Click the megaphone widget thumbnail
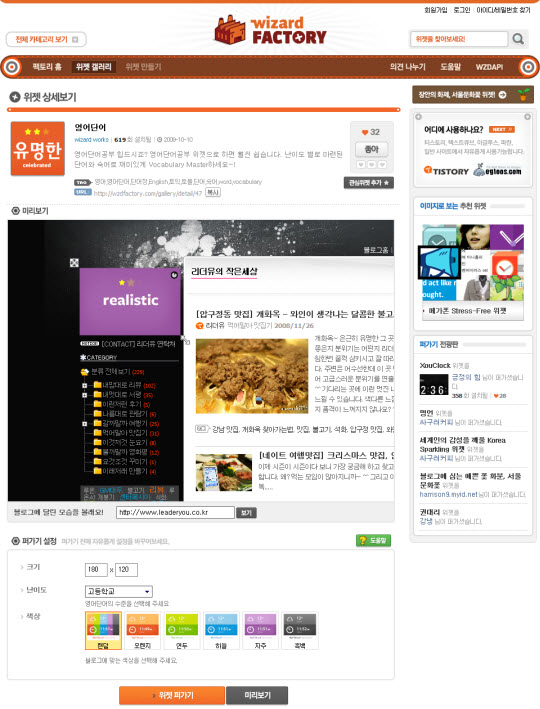Viewport: 540px width, 709px height. point(439,262)
